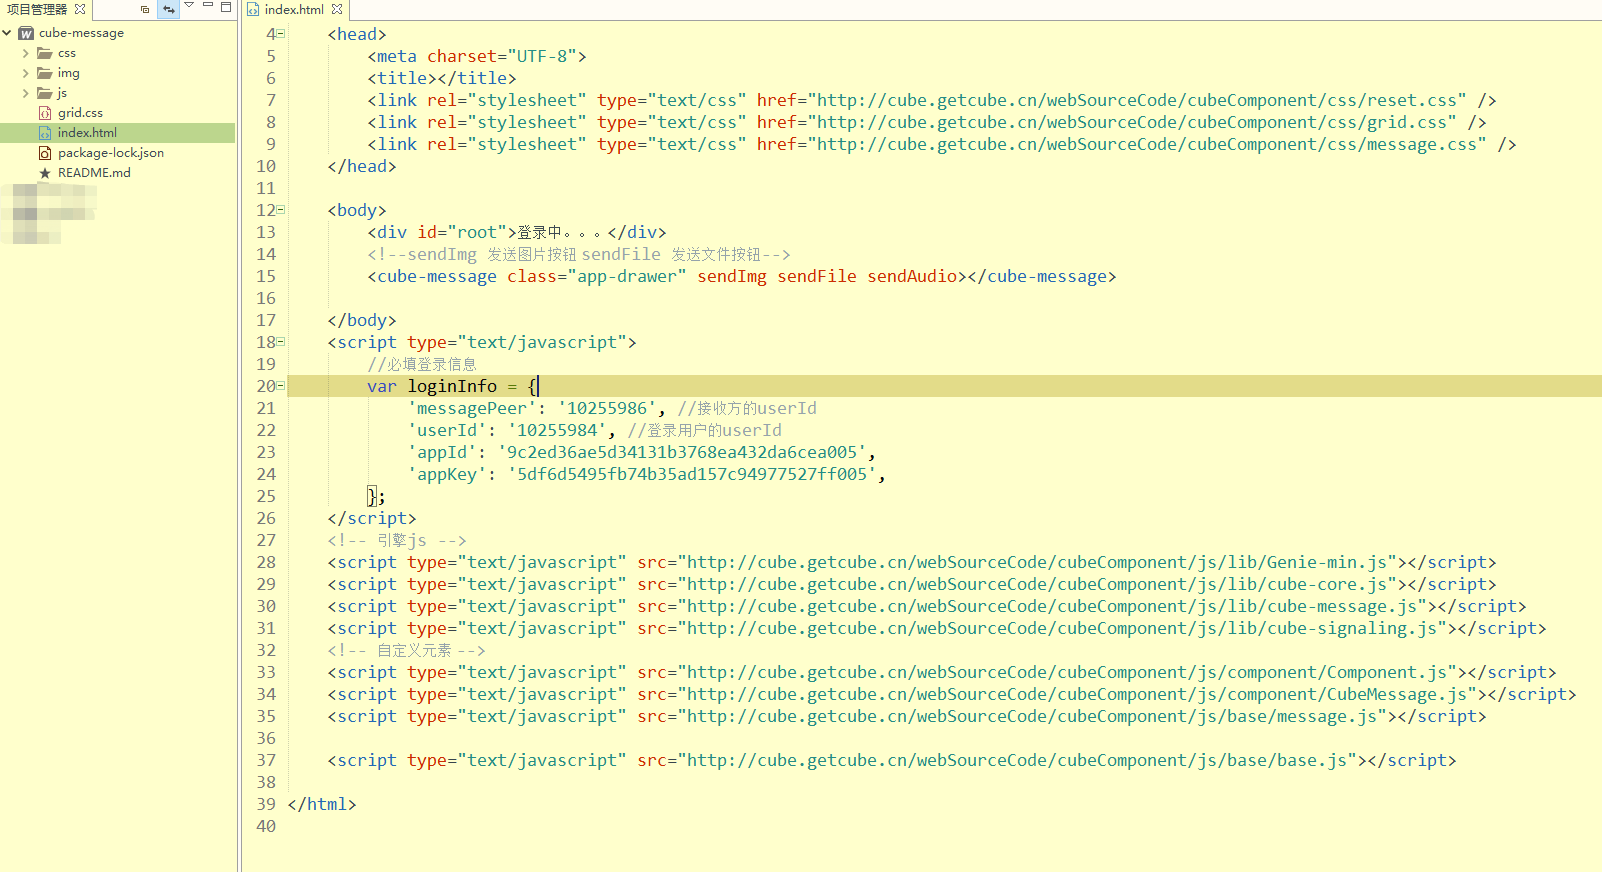Screen dimensions: 1602x872
Task: Click the loginInfo variable name
Action: click(452, 386)
